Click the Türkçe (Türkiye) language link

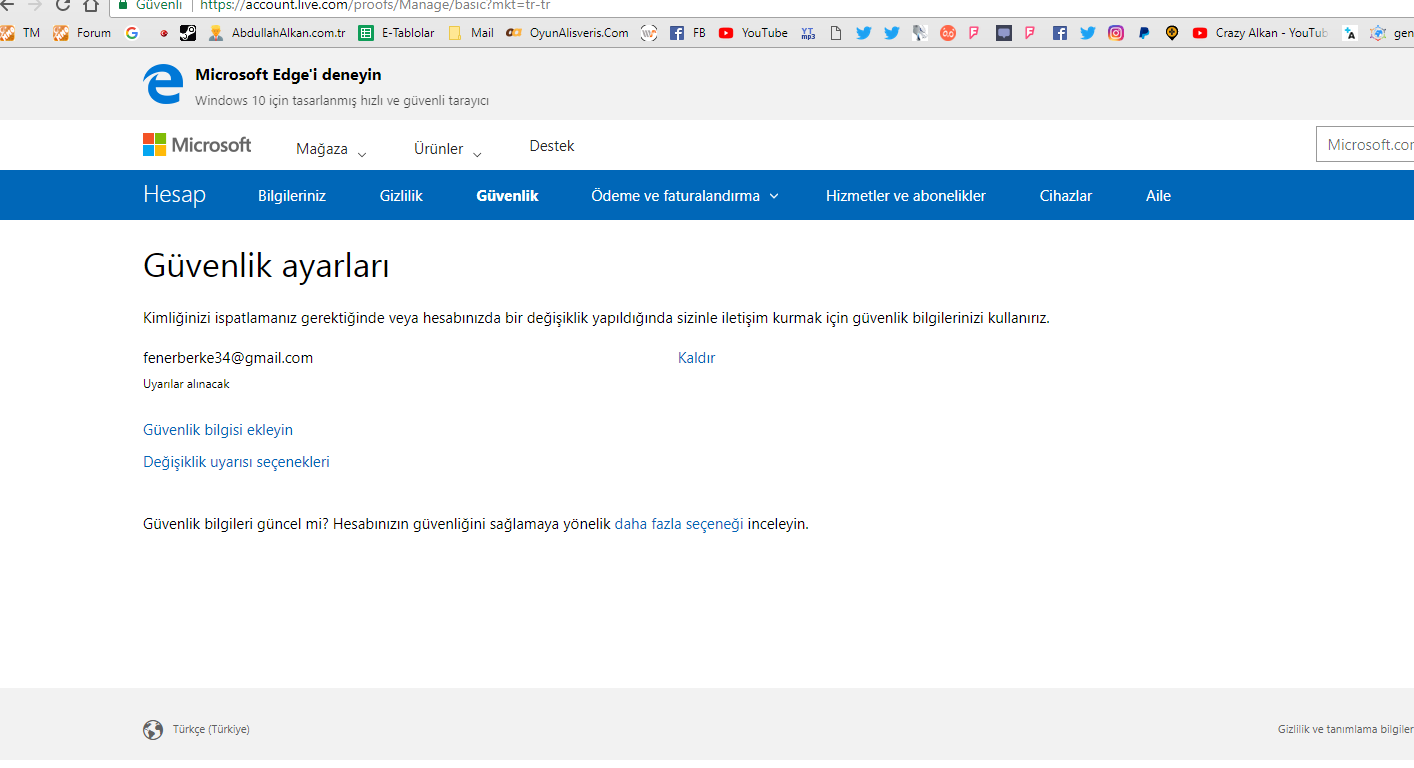[211, 730]
